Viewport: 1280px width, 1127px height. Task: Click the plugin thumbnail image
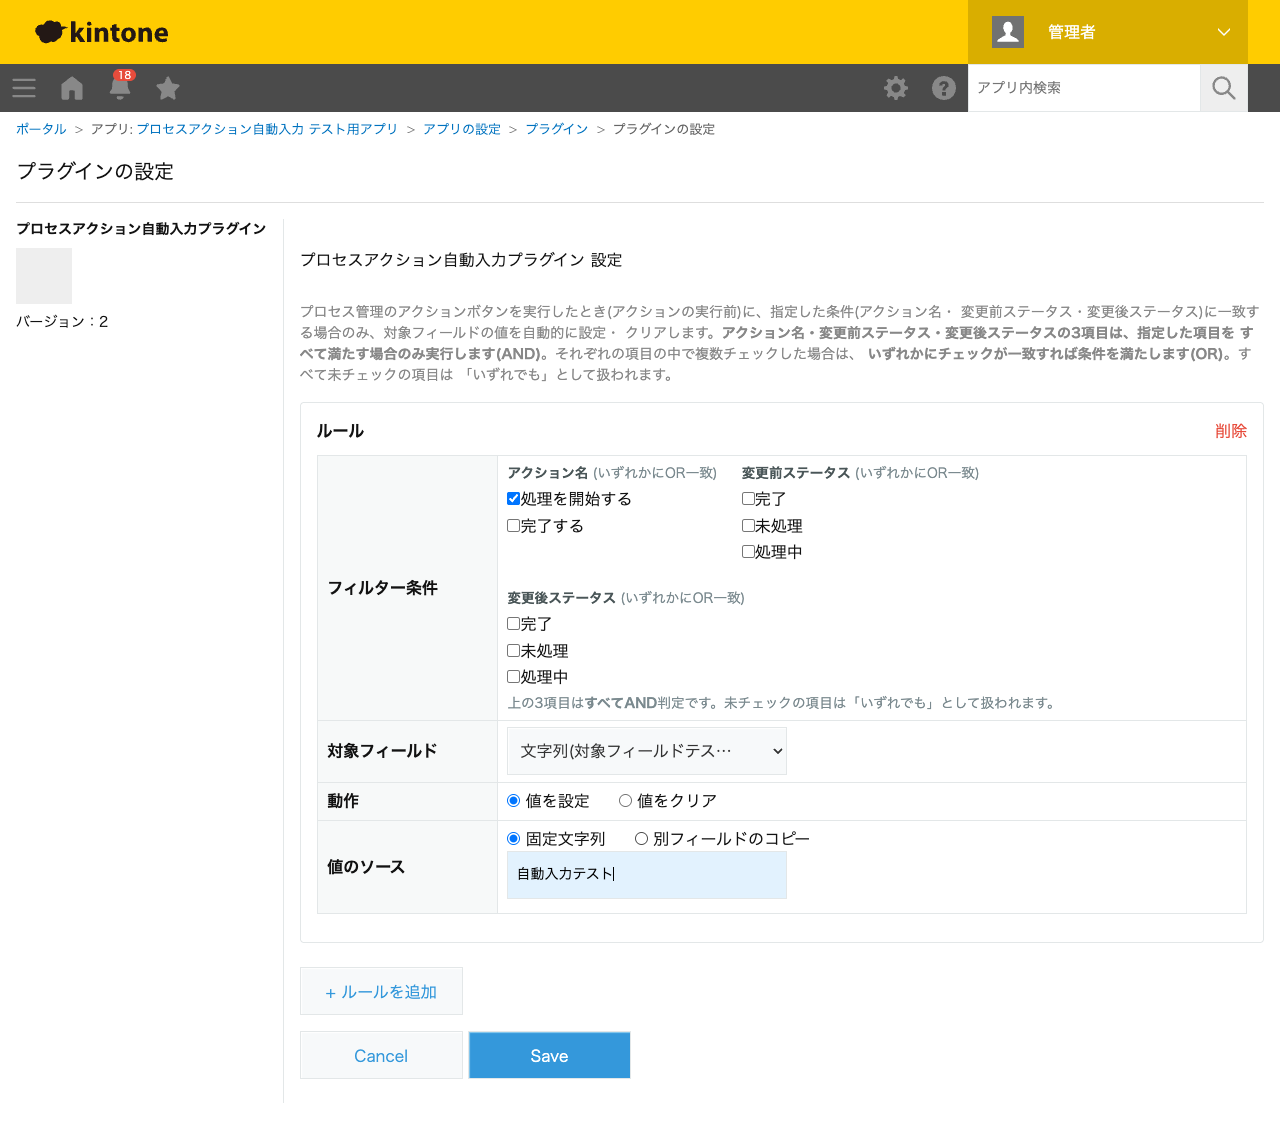point(44,276)
